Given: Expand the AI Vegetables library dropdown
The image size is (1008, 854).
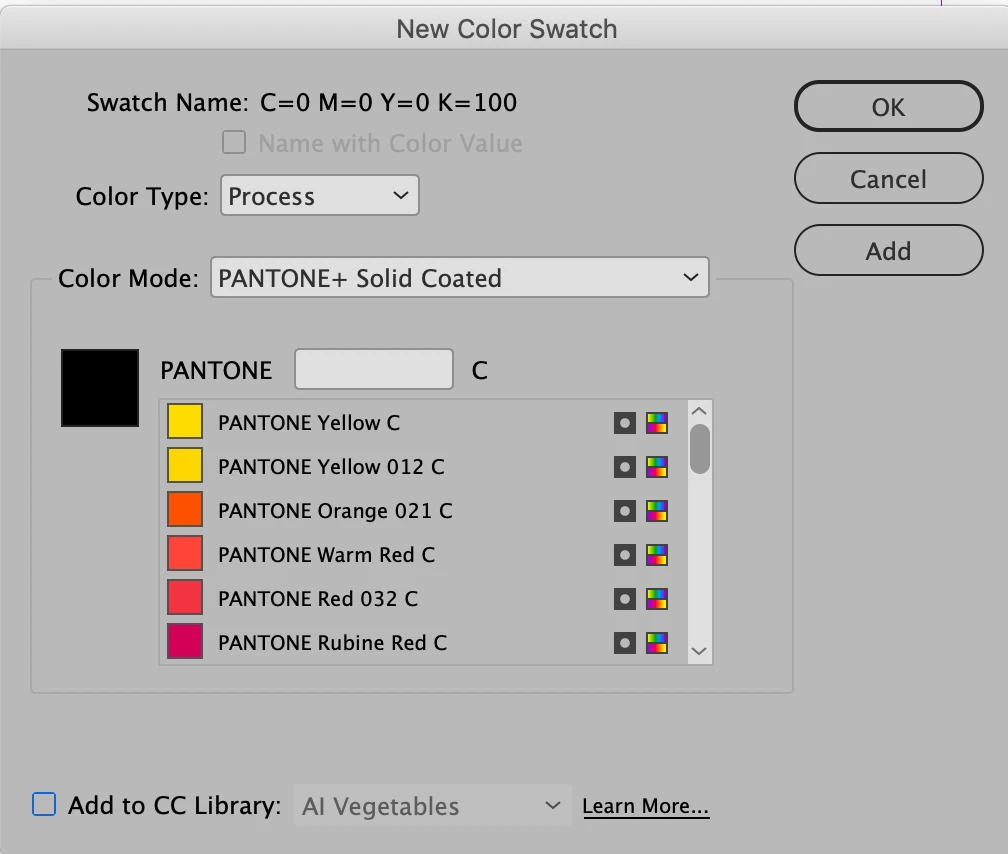Looking at the screenshot, I should tap(432, 806).
